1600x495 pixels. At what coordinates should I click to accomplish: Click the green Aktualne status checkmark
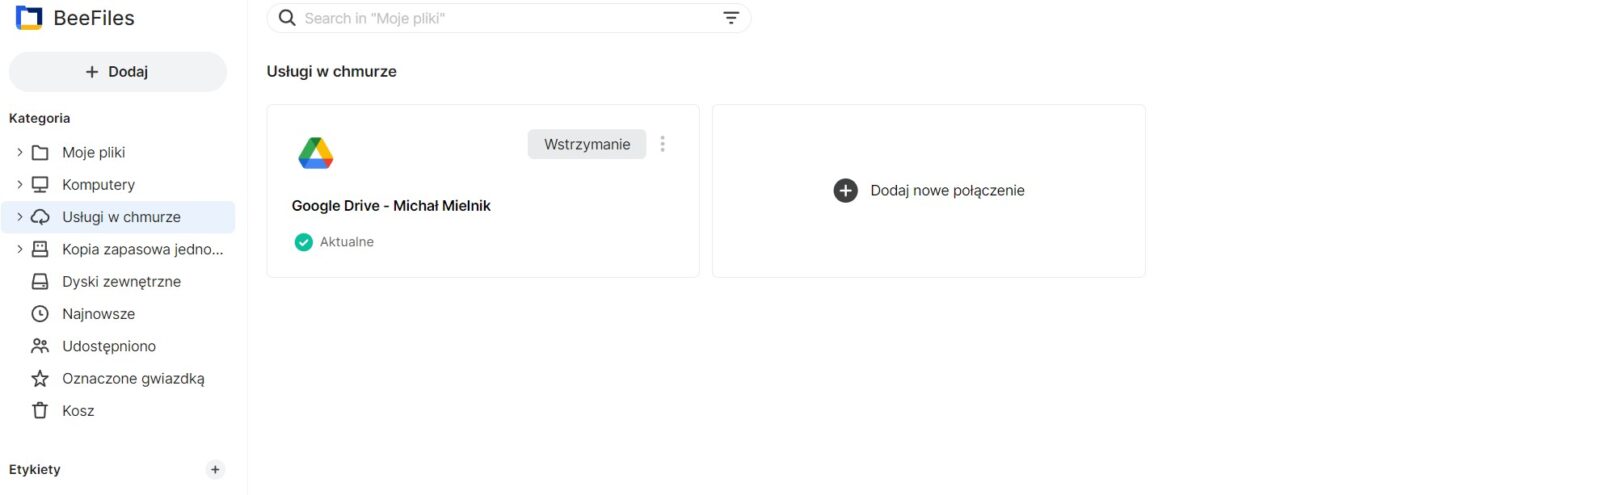point(303,242)
